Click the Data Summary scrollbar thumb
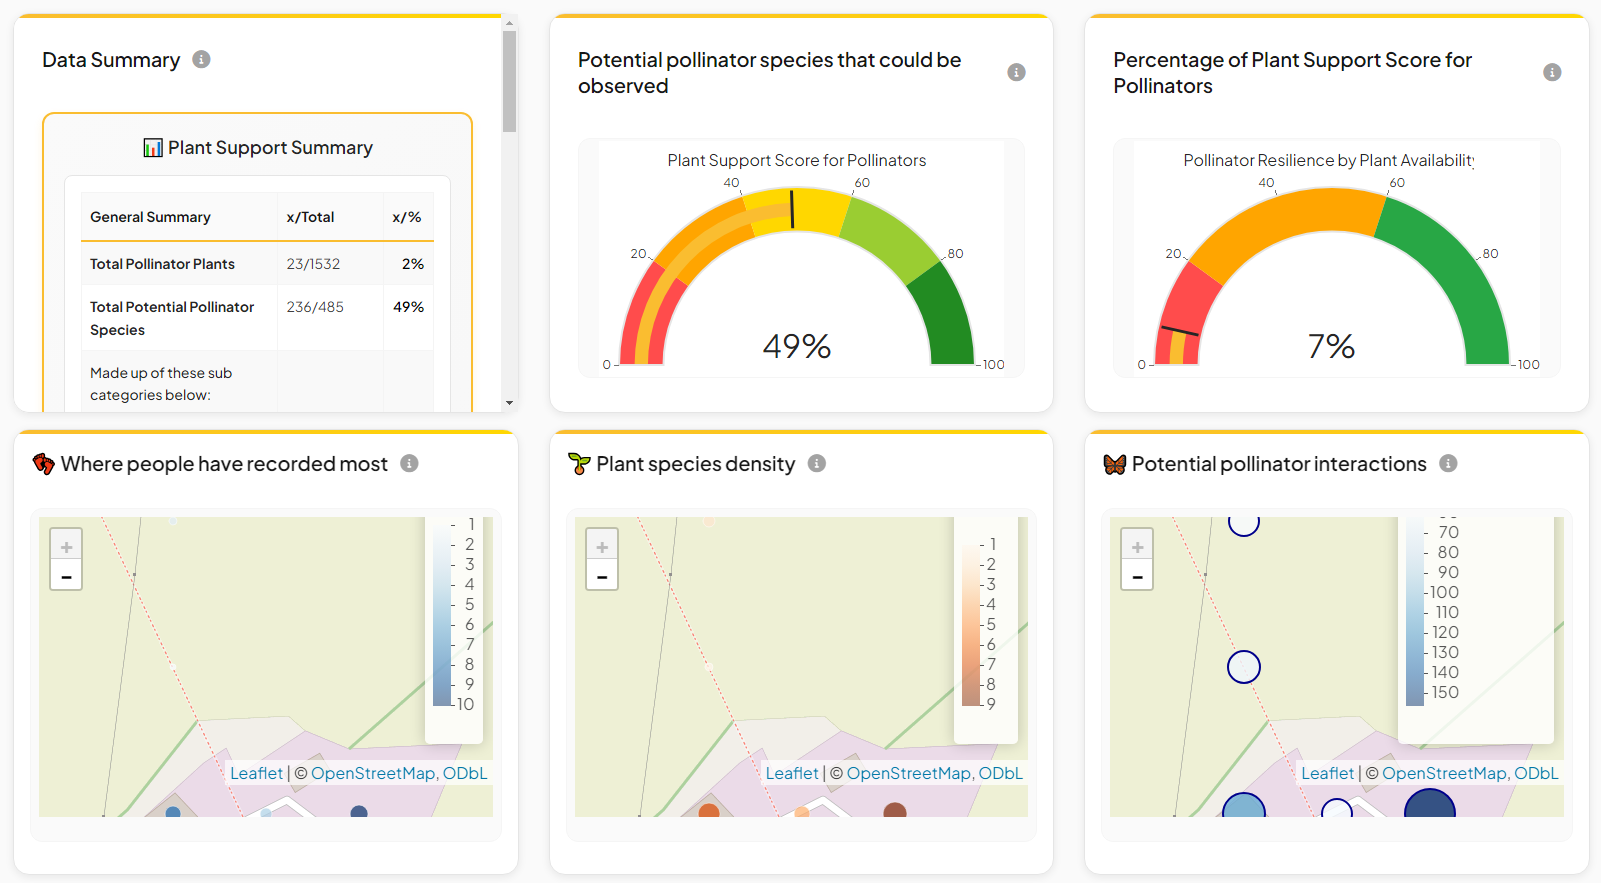This screenshot has height=883, width=1601. [509, 80]
